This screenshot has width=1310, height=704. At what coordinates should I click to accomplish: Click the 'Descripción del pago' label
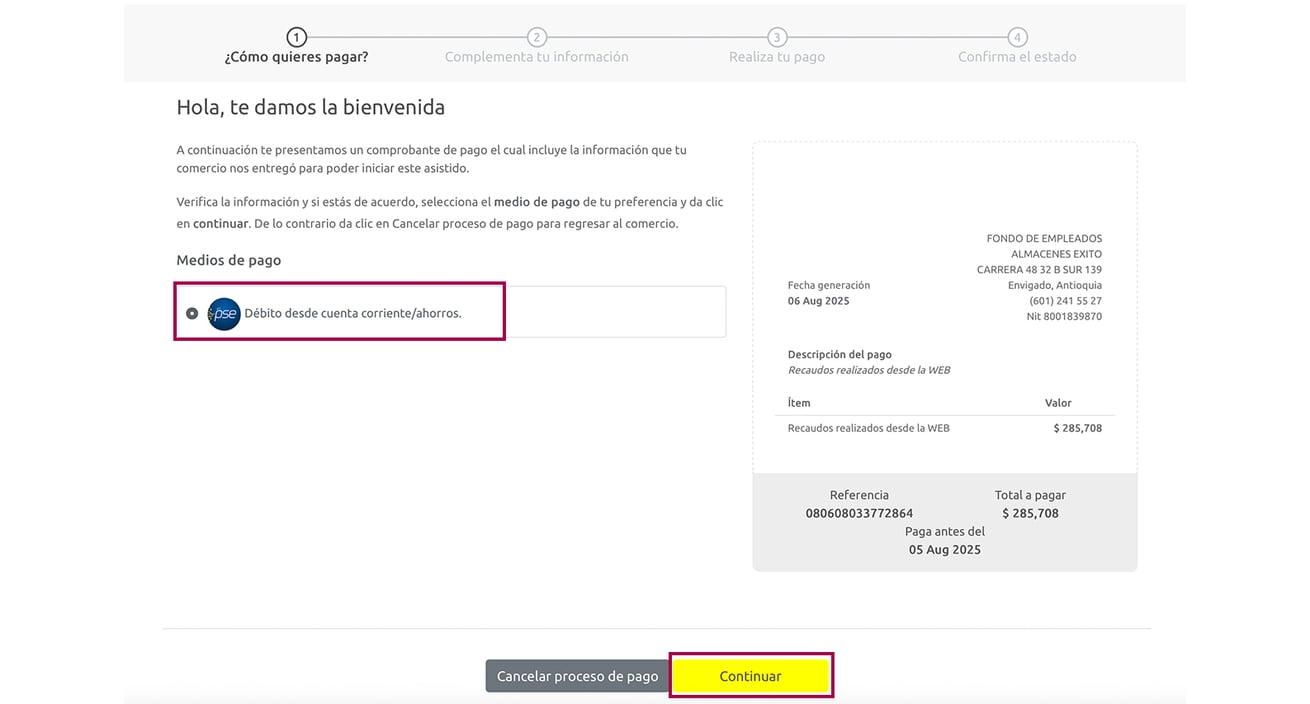(839, 354)
